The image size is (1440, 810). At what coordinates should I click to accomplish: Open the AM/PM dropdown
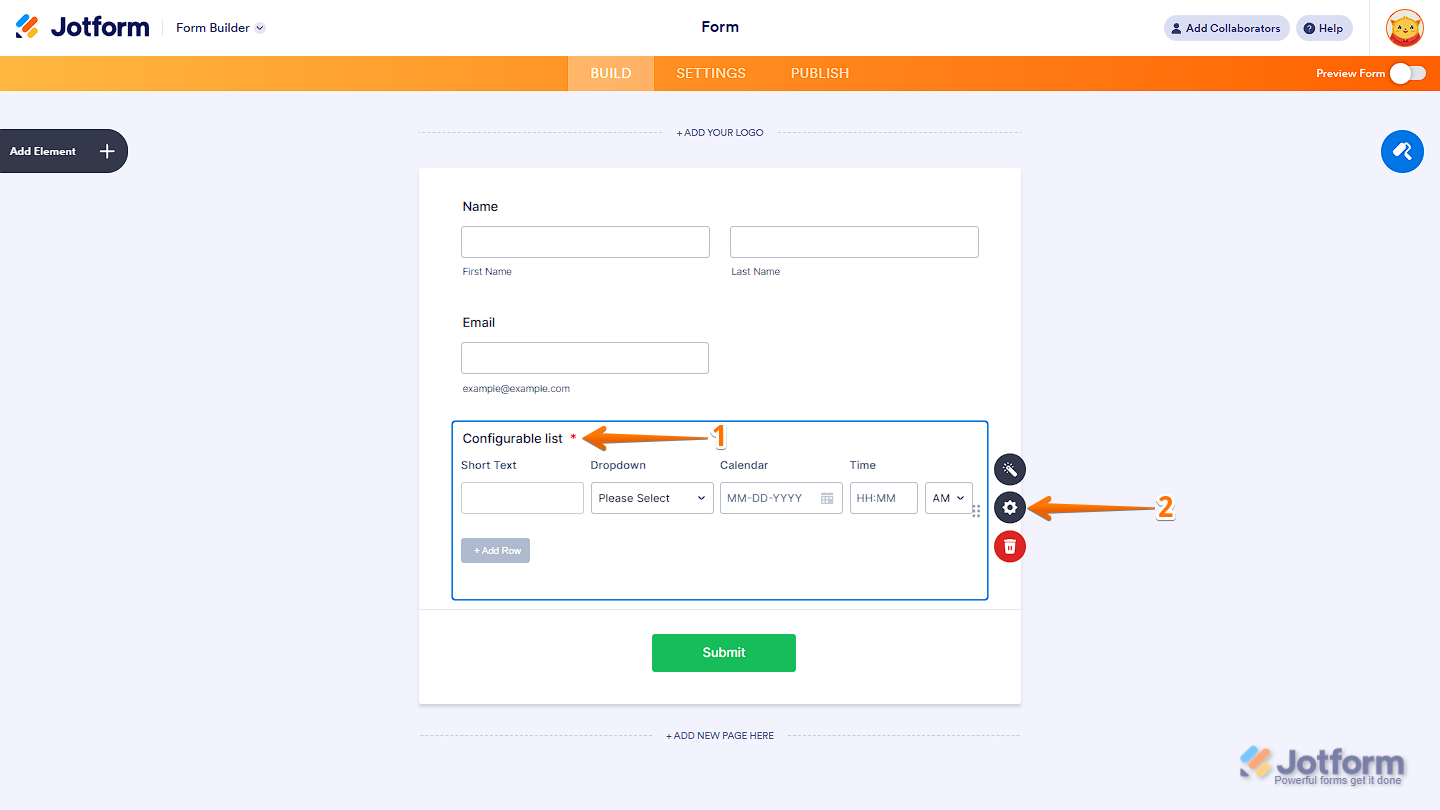click(948, 498)
